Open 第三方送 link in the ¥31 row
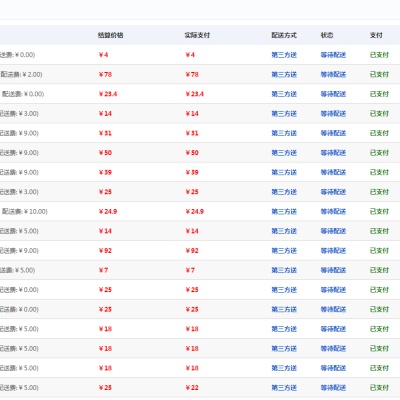Viewport: 400px width, 400px height. pyautogui.click(x=284, y=133)
